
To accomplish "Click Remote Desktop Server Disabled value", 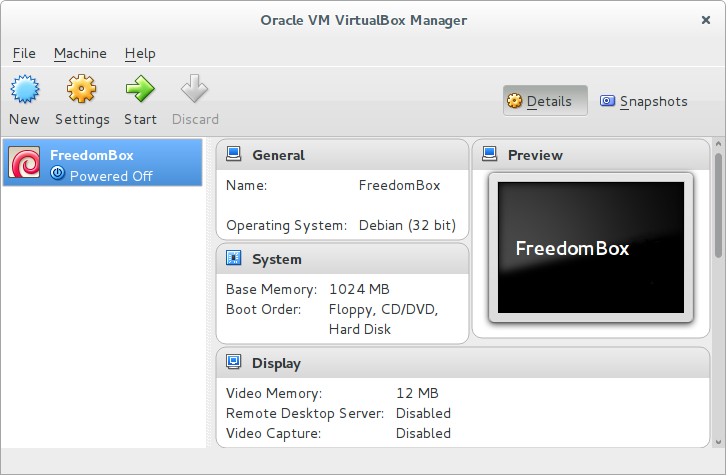I will [x=423, y=413].
